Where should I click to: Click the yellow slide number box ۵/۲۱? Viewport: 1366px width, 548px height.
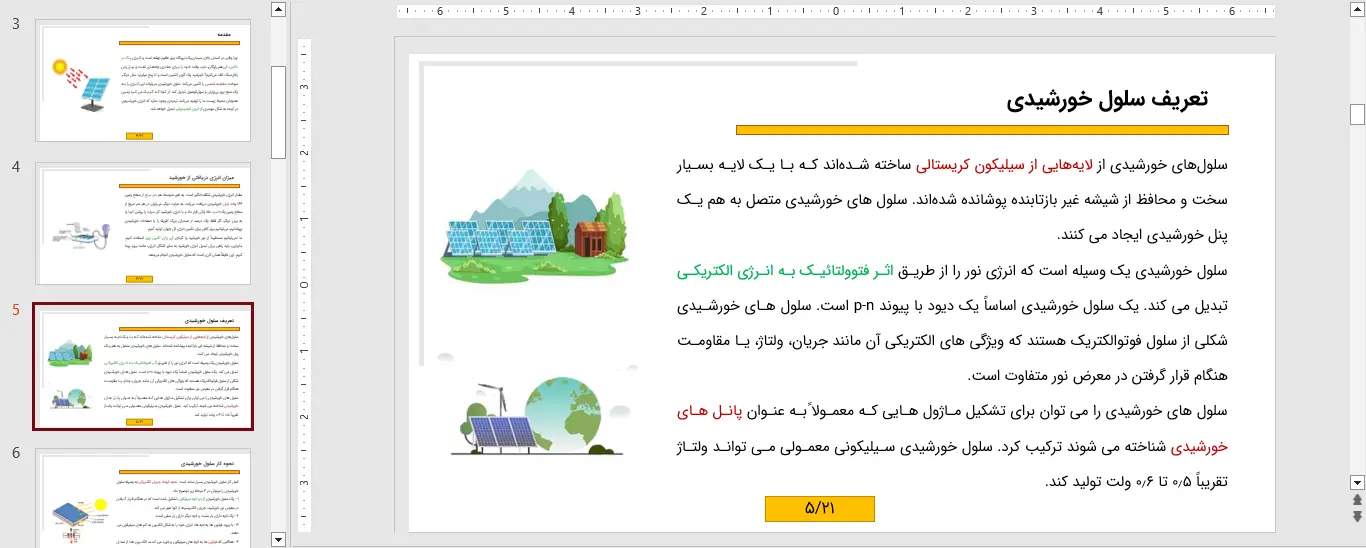tap(820, 508)
